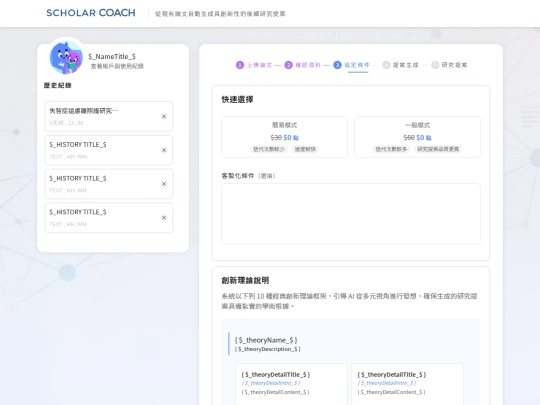The width and height of the screenshot is (540, 405).
Task: Click the $30 $0 點 price
Action: pyautogui.click(x=284, y=138)
